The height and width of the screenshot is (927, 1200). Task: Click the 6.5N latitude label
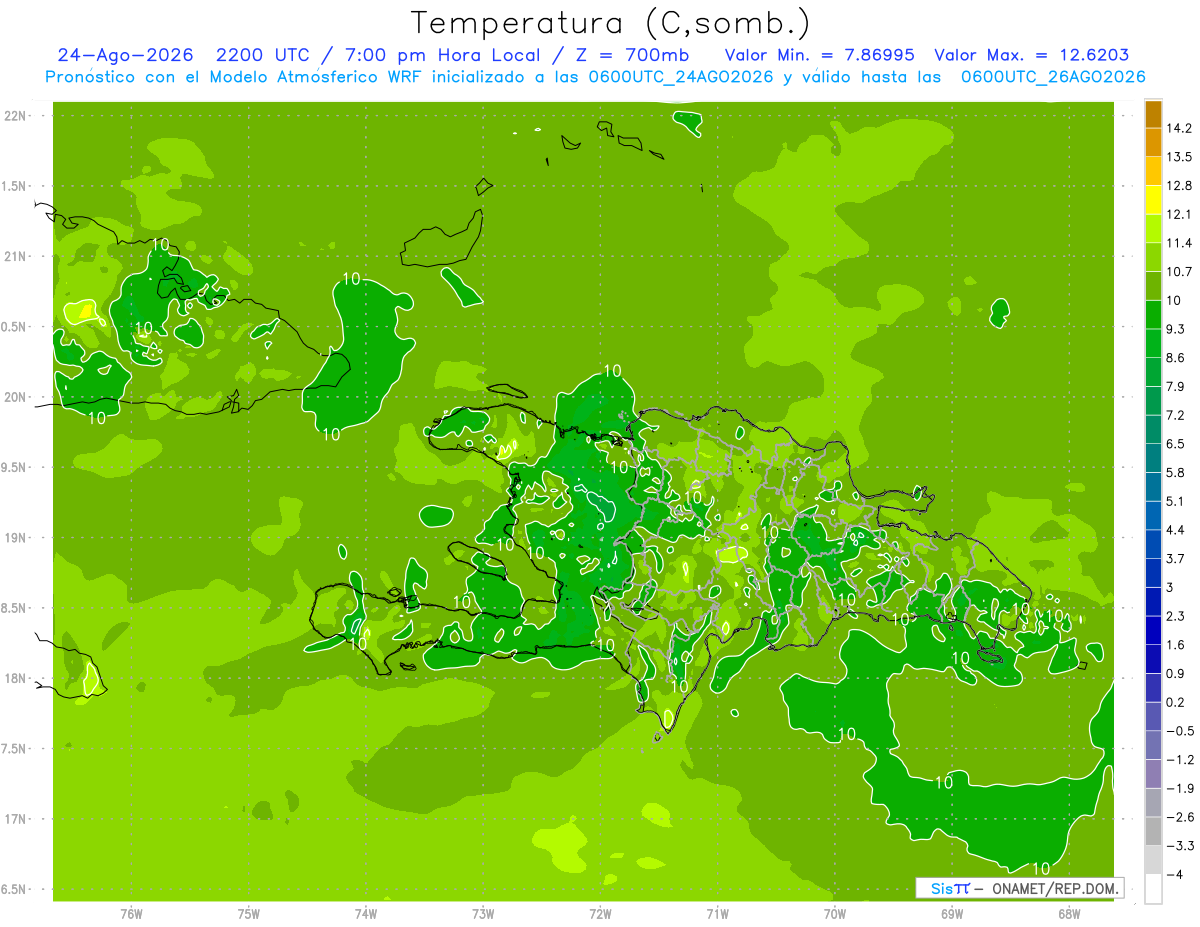(x=14, y=889)
